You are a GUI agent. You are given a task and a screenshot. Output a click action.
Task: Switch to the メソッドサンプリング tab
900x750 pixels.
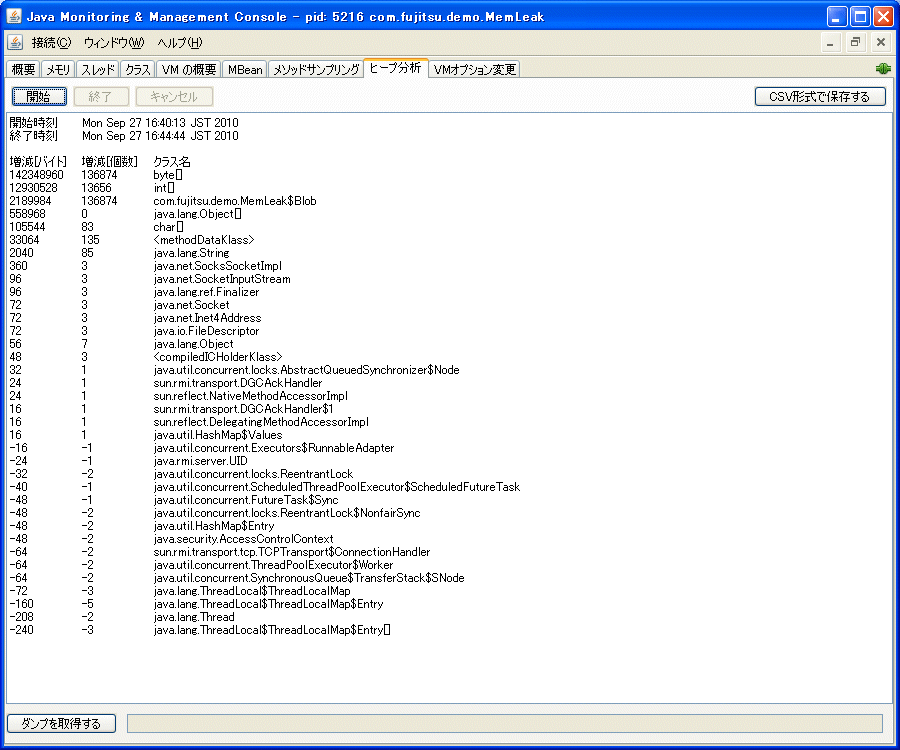tap(316, 69)
